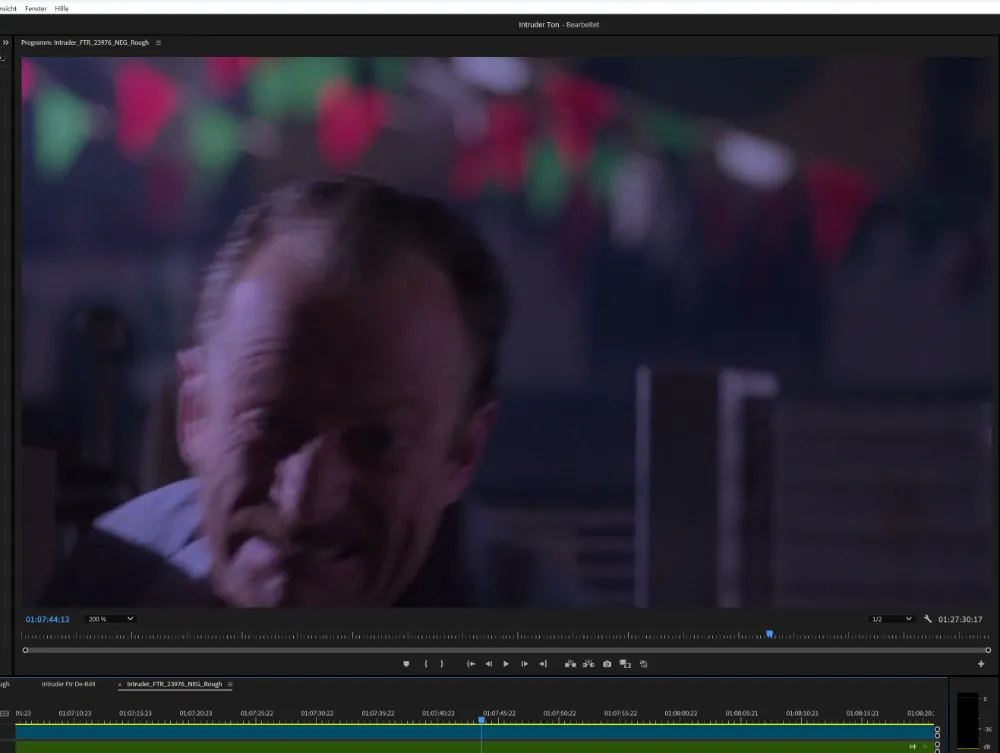This screenshot has width=1000, height=753.
Task: Click the Go to Out point icon
Action: 543,664
